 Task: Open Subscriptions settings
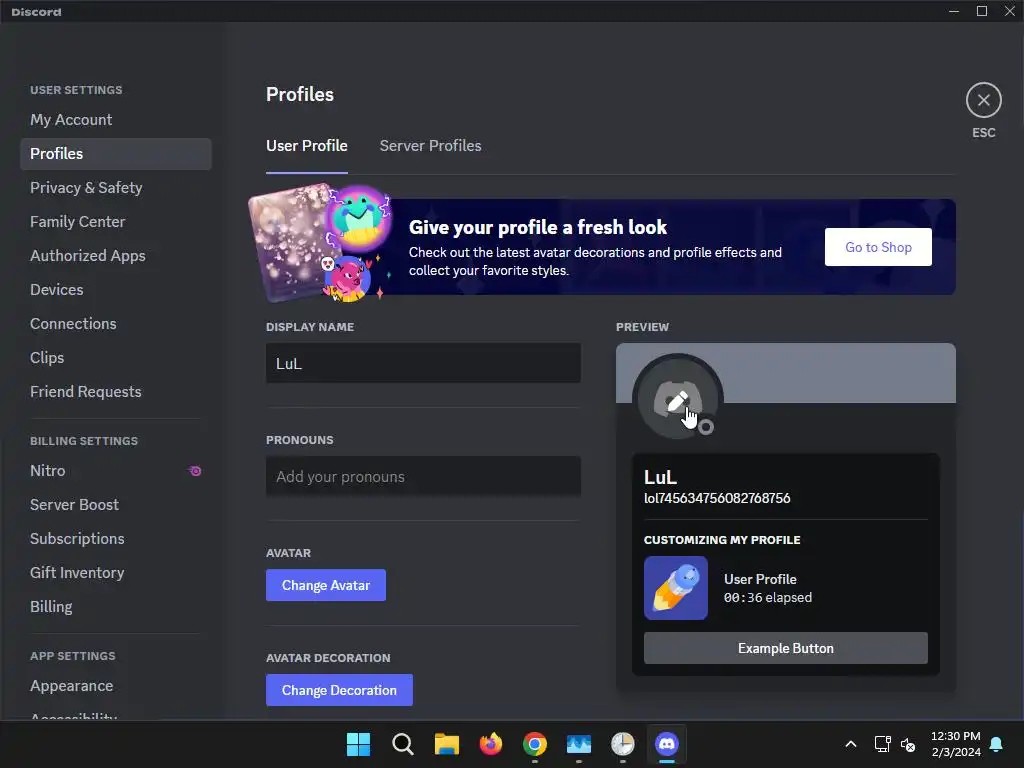coord(116,538)
